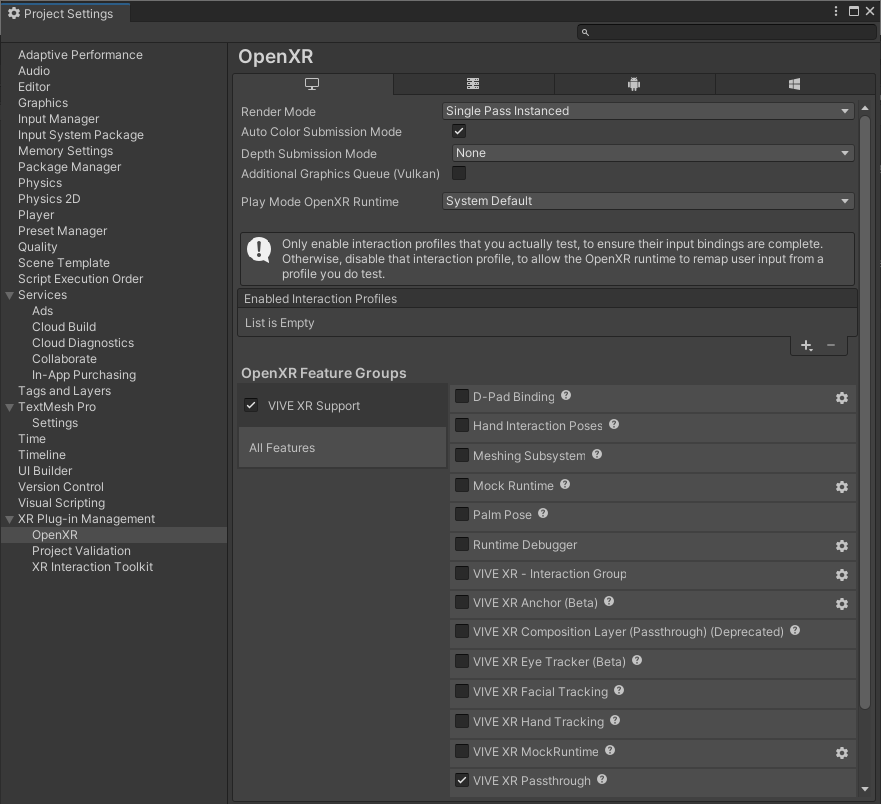
Task: Enable VIVE XR Eye Tracker (Beta)
Action: (x=461, y=661)
